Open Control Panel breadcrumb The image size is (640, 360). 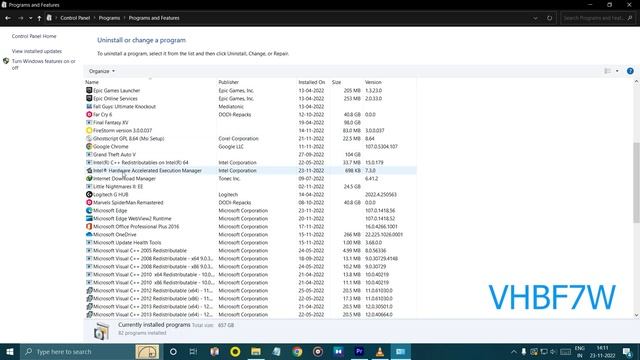[x=75, y=18]
